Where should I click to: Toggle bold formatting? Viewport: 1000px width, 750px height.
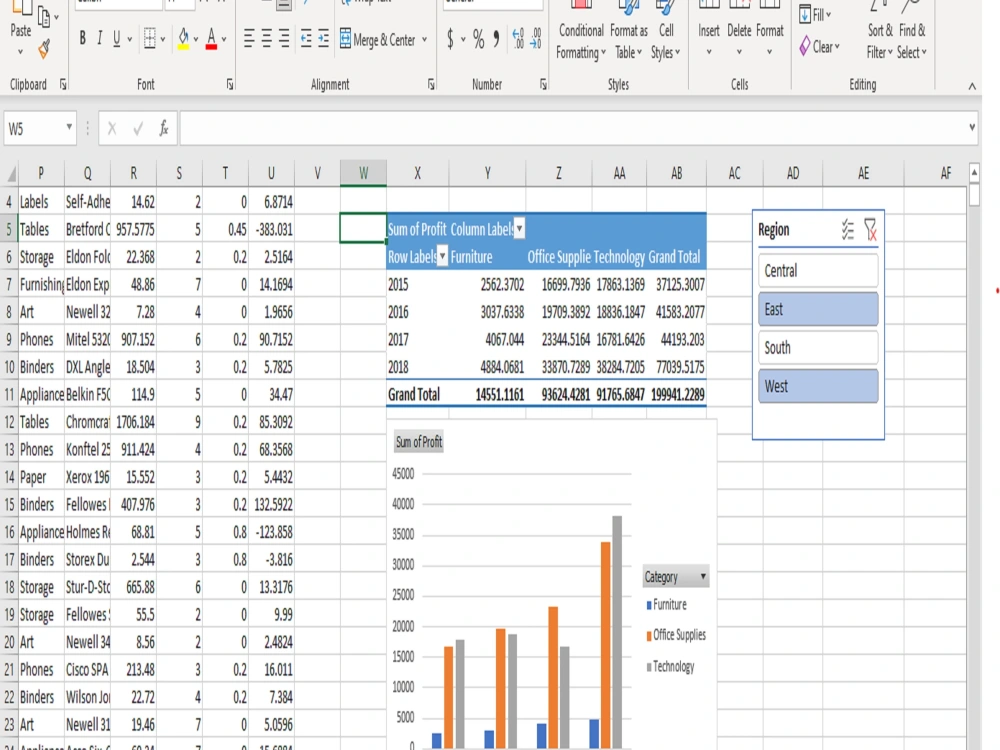pyautogui.click(x=82, y=38)
